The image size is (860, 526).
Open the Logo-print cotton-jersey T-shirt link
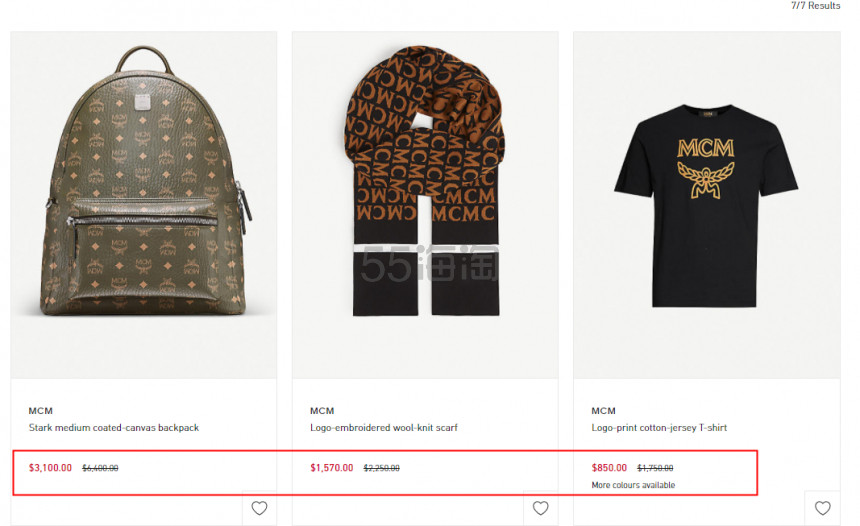click(x=659, y=428)
